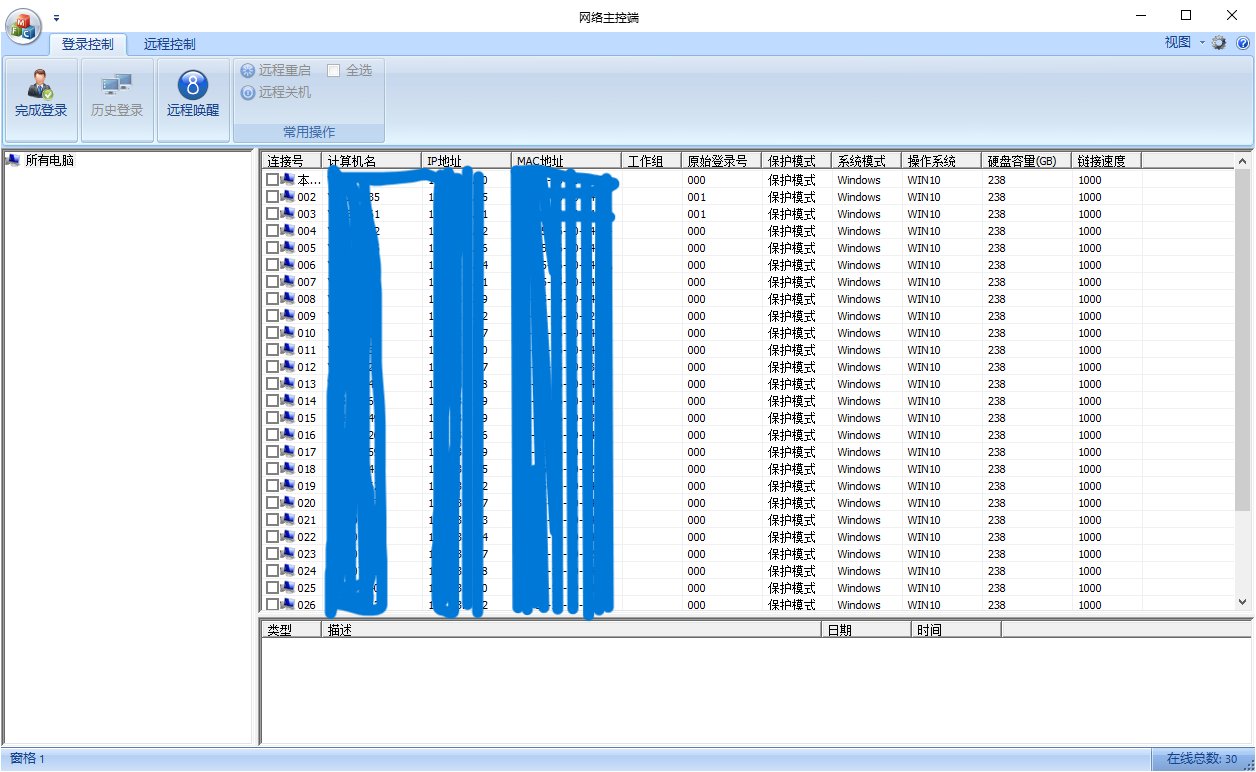Image resolution: width=1256 pixels, height=772 pixels.
Task: Toggle the 全选 checkbox
Action: [x=334, y=70]
